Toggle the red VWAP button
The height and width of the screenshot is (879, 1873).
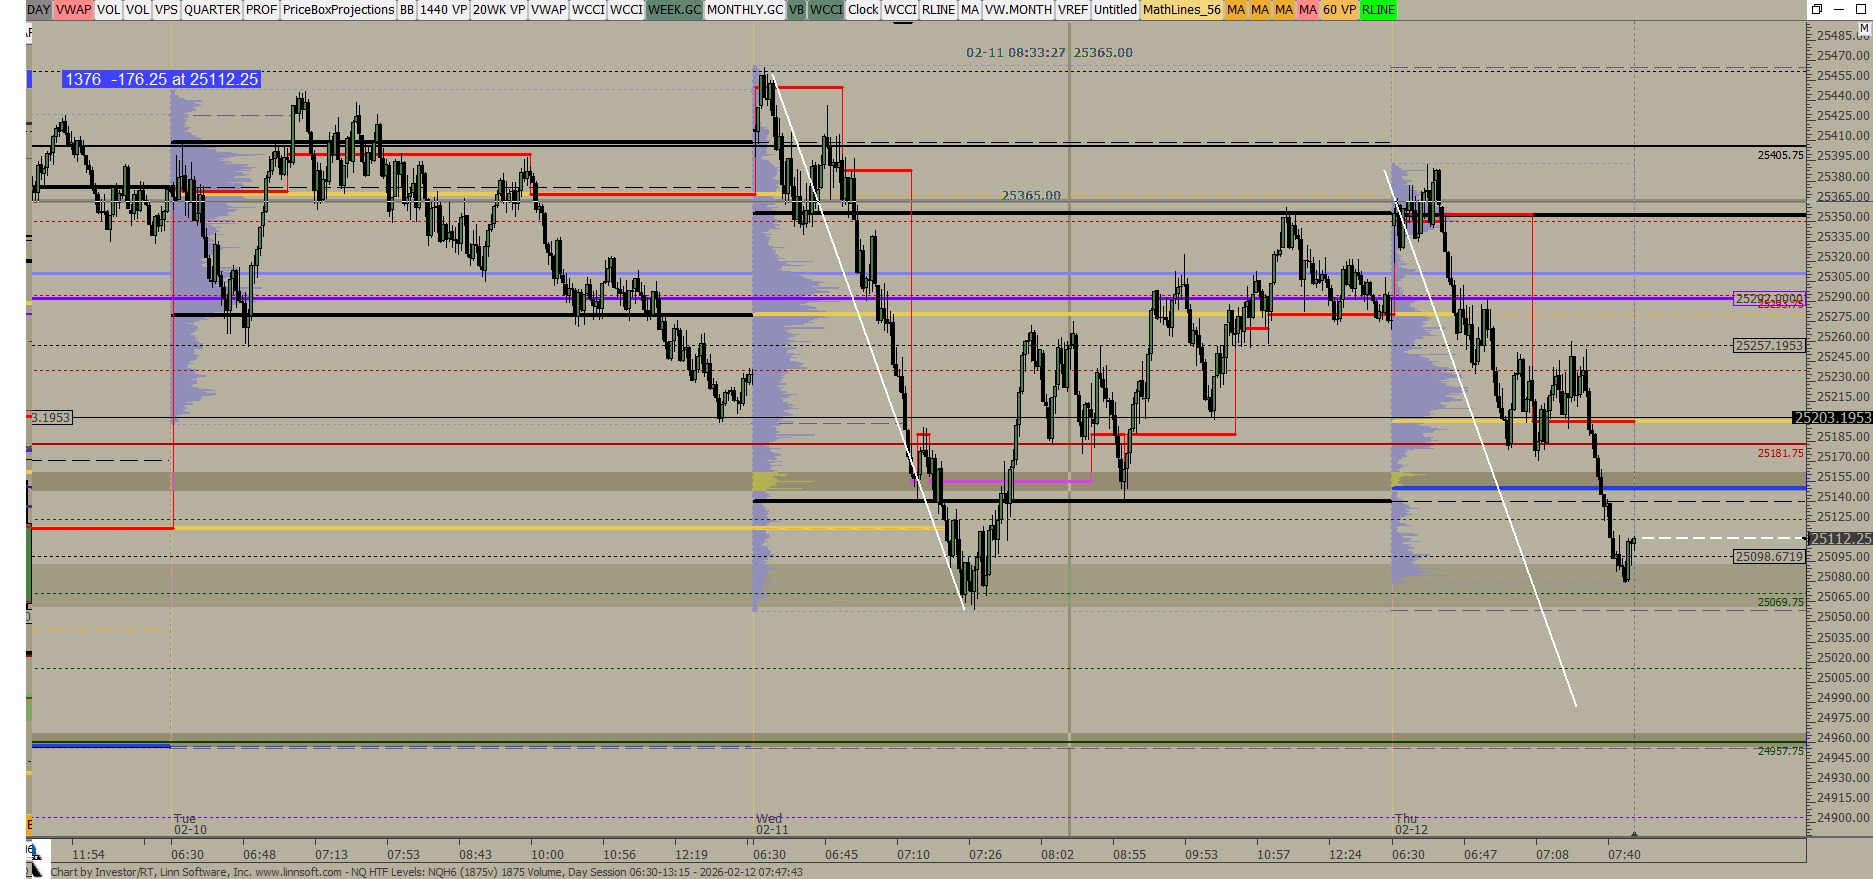pos(73,10)
